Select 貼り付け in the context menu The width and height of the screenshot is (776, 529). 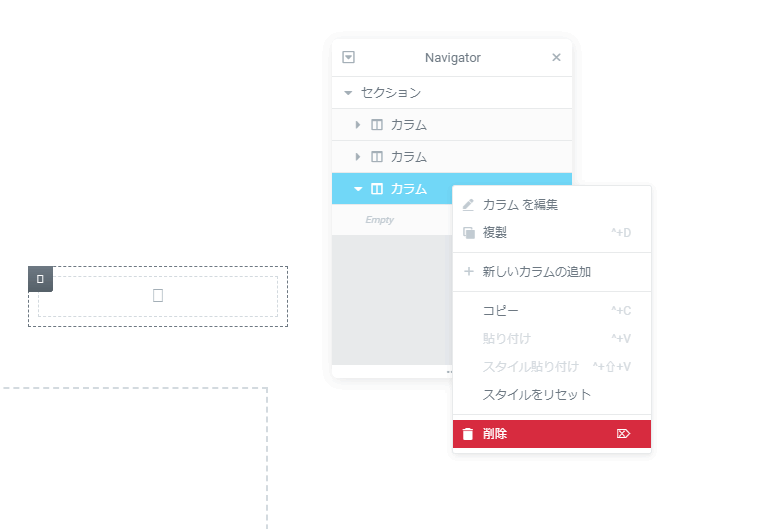click(506, 339)
